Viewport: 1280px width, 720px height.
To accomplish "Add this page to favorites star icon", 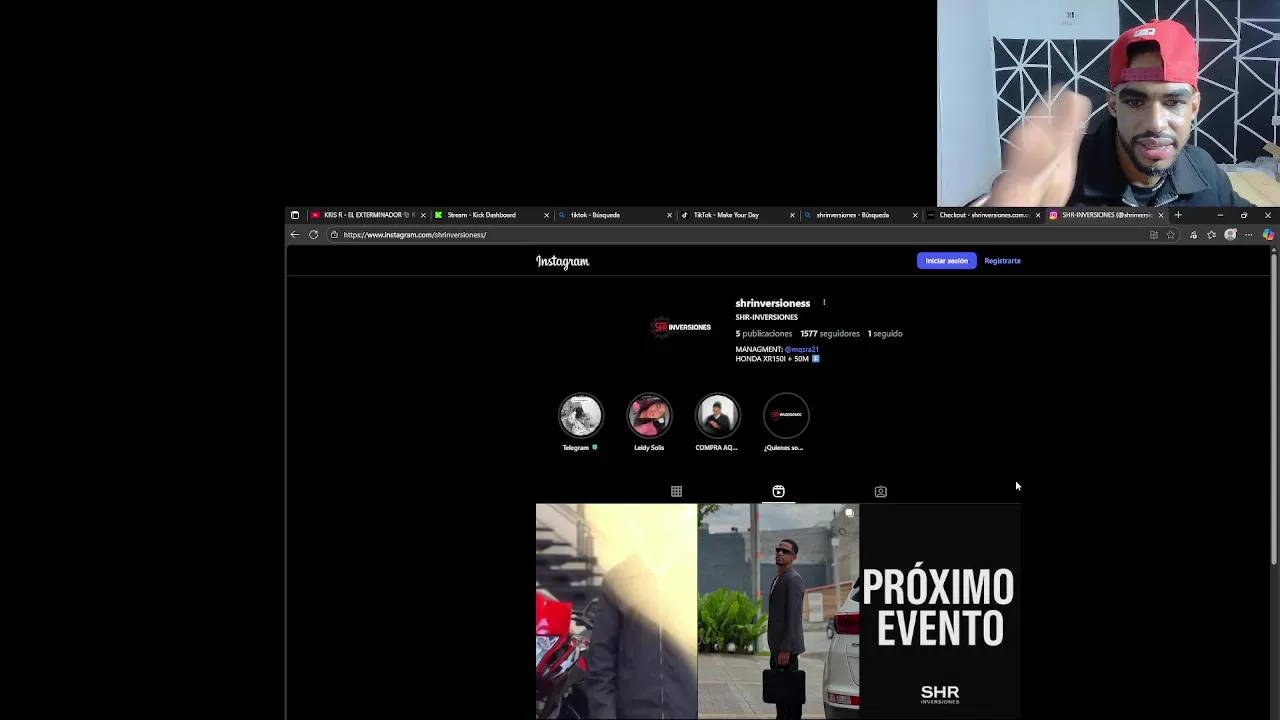I will click(x=1171, y=235).
